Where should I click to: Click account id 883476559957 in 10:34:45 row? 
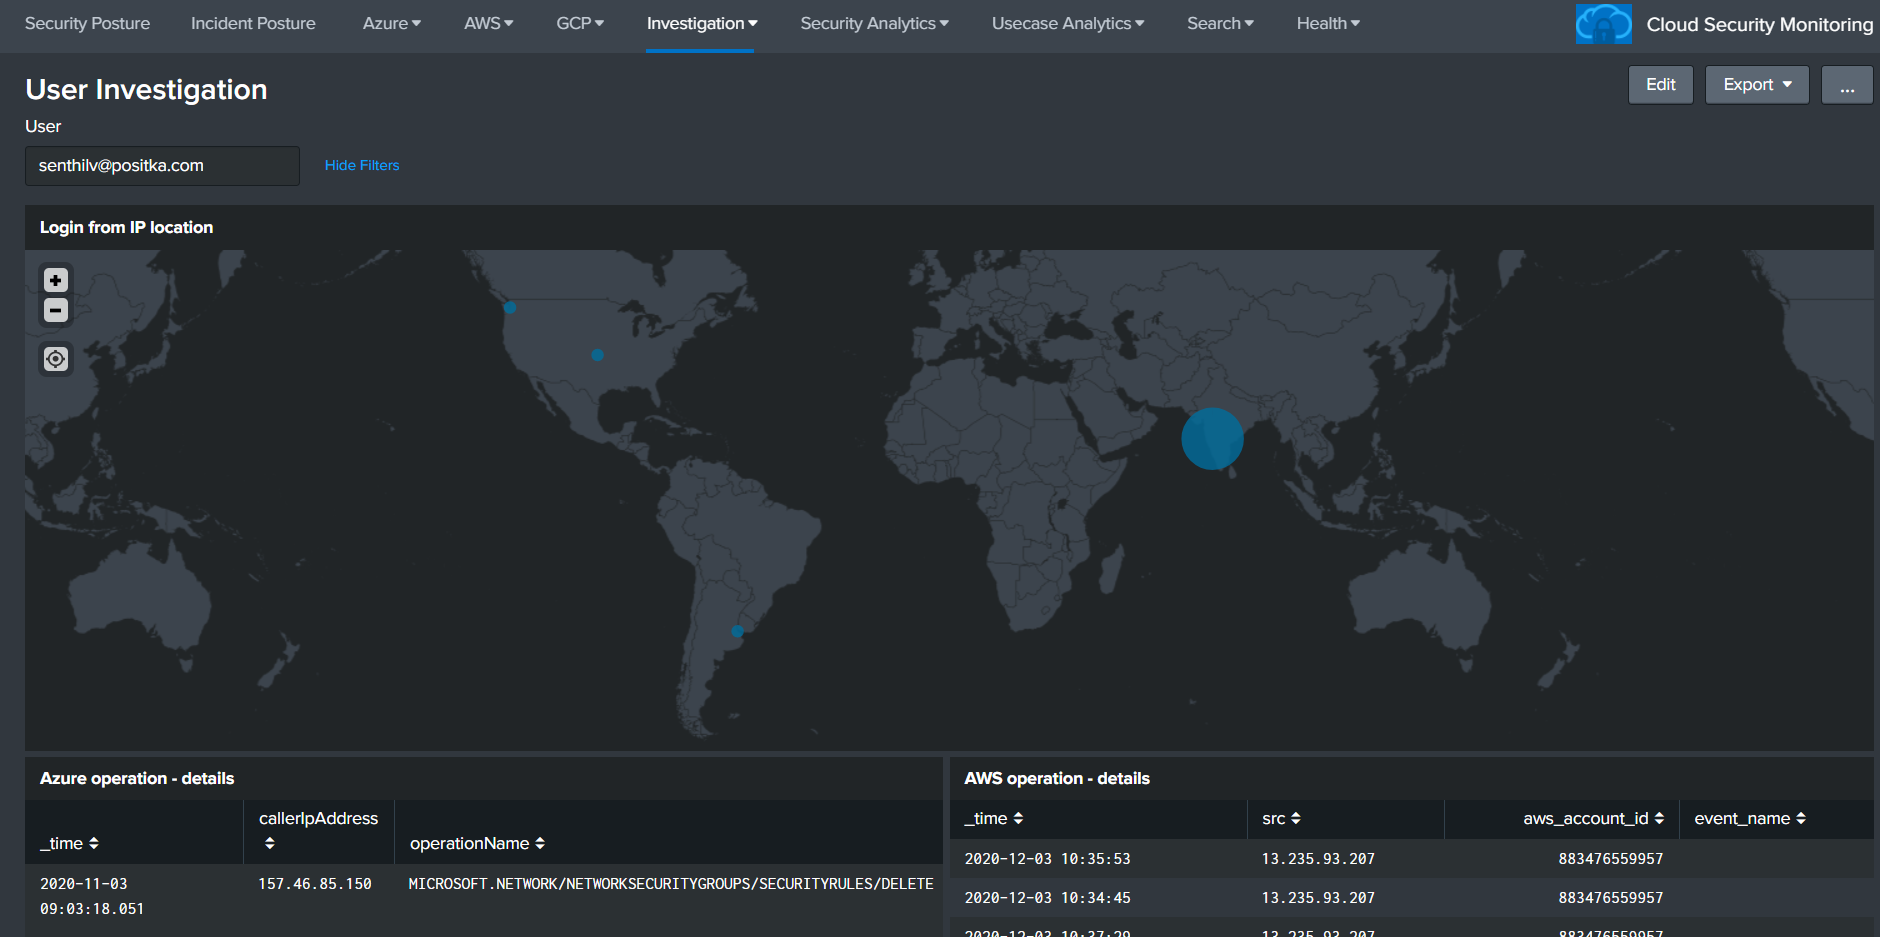tap(1611, 898)
